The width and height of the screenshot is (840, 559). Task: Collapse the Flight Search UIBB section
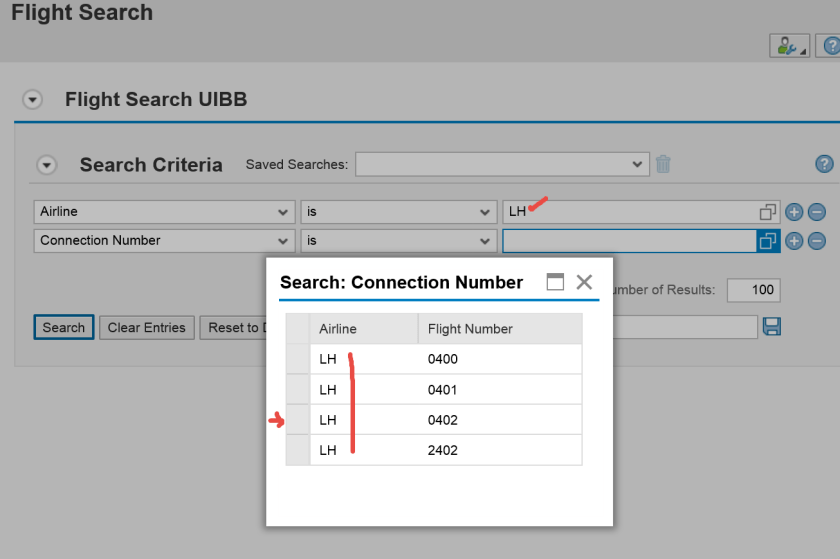33,100
